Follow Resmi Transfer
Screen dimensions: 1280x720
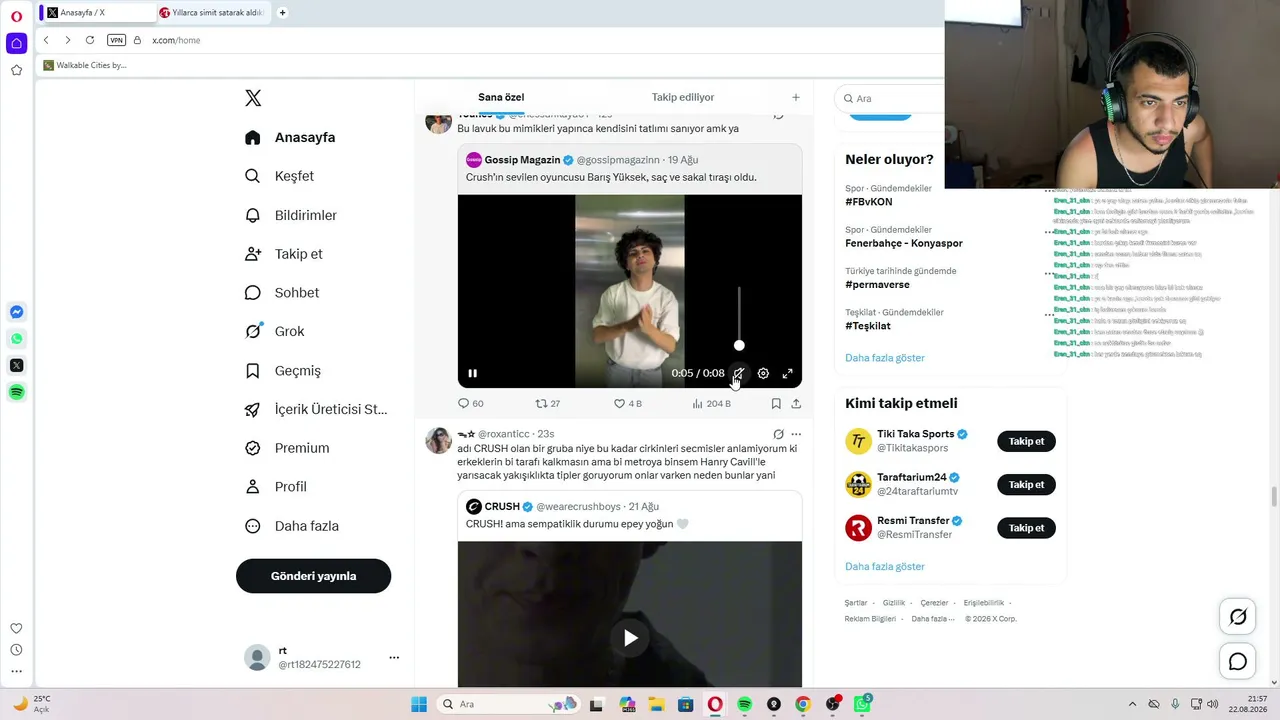(x=1026, y=528)
